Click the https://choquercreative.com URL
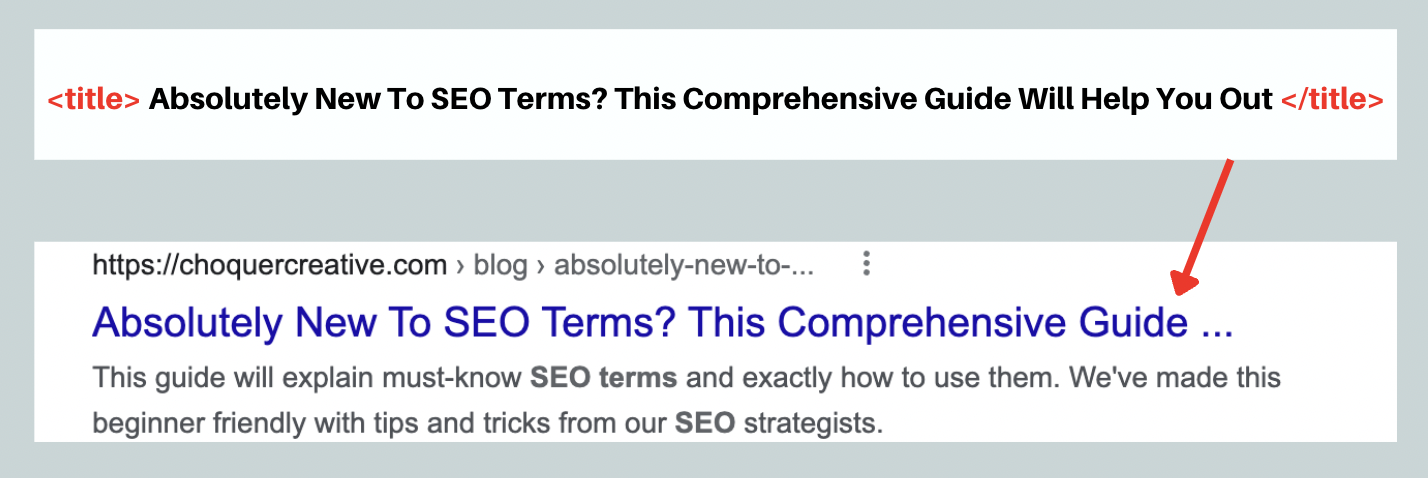Viewport: 1428px width, 478px height. tap(269, 265)
